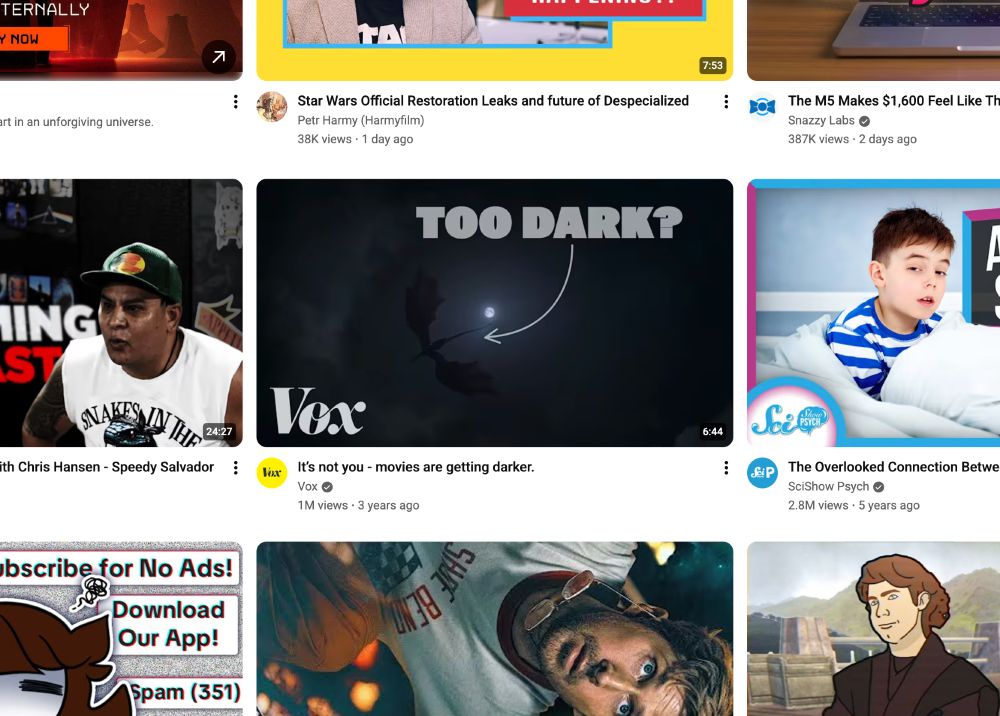Click "2.8M views · 5 years ago" text
Screen dimensions: 1000x716
(x=853, y=505)
